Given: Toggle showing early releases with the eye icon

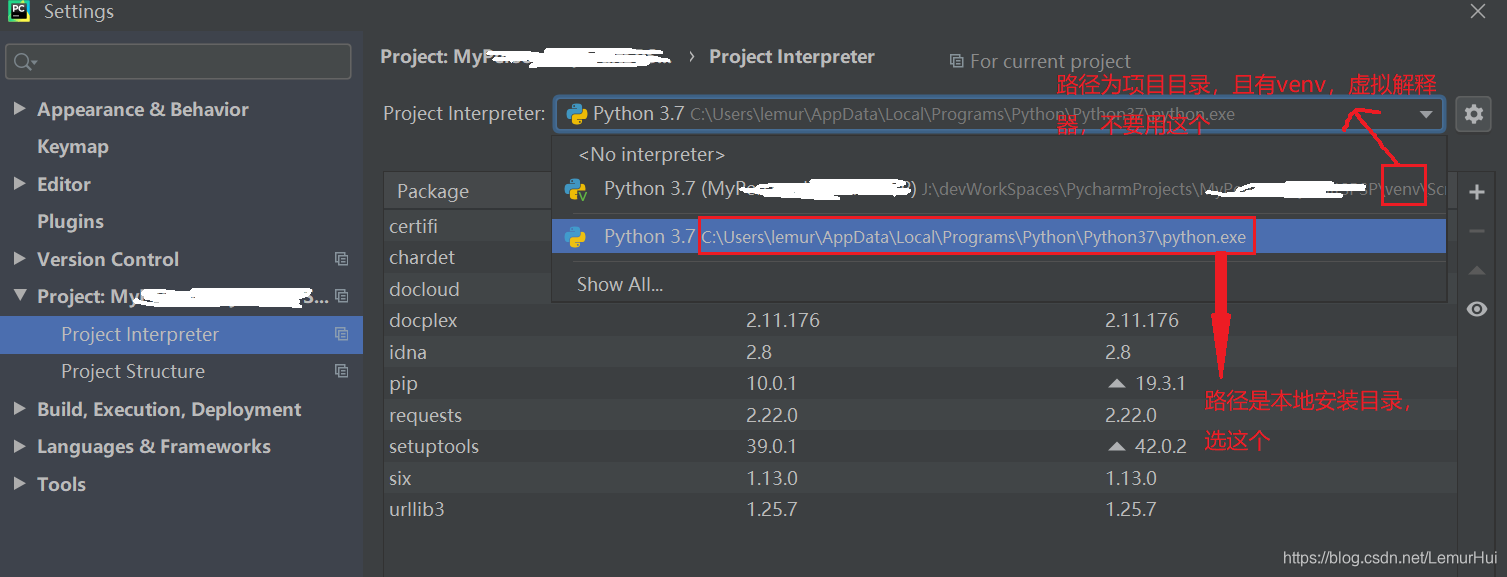Looking at the screenshot, I should pyautogui.click(x=1476, y=309).
